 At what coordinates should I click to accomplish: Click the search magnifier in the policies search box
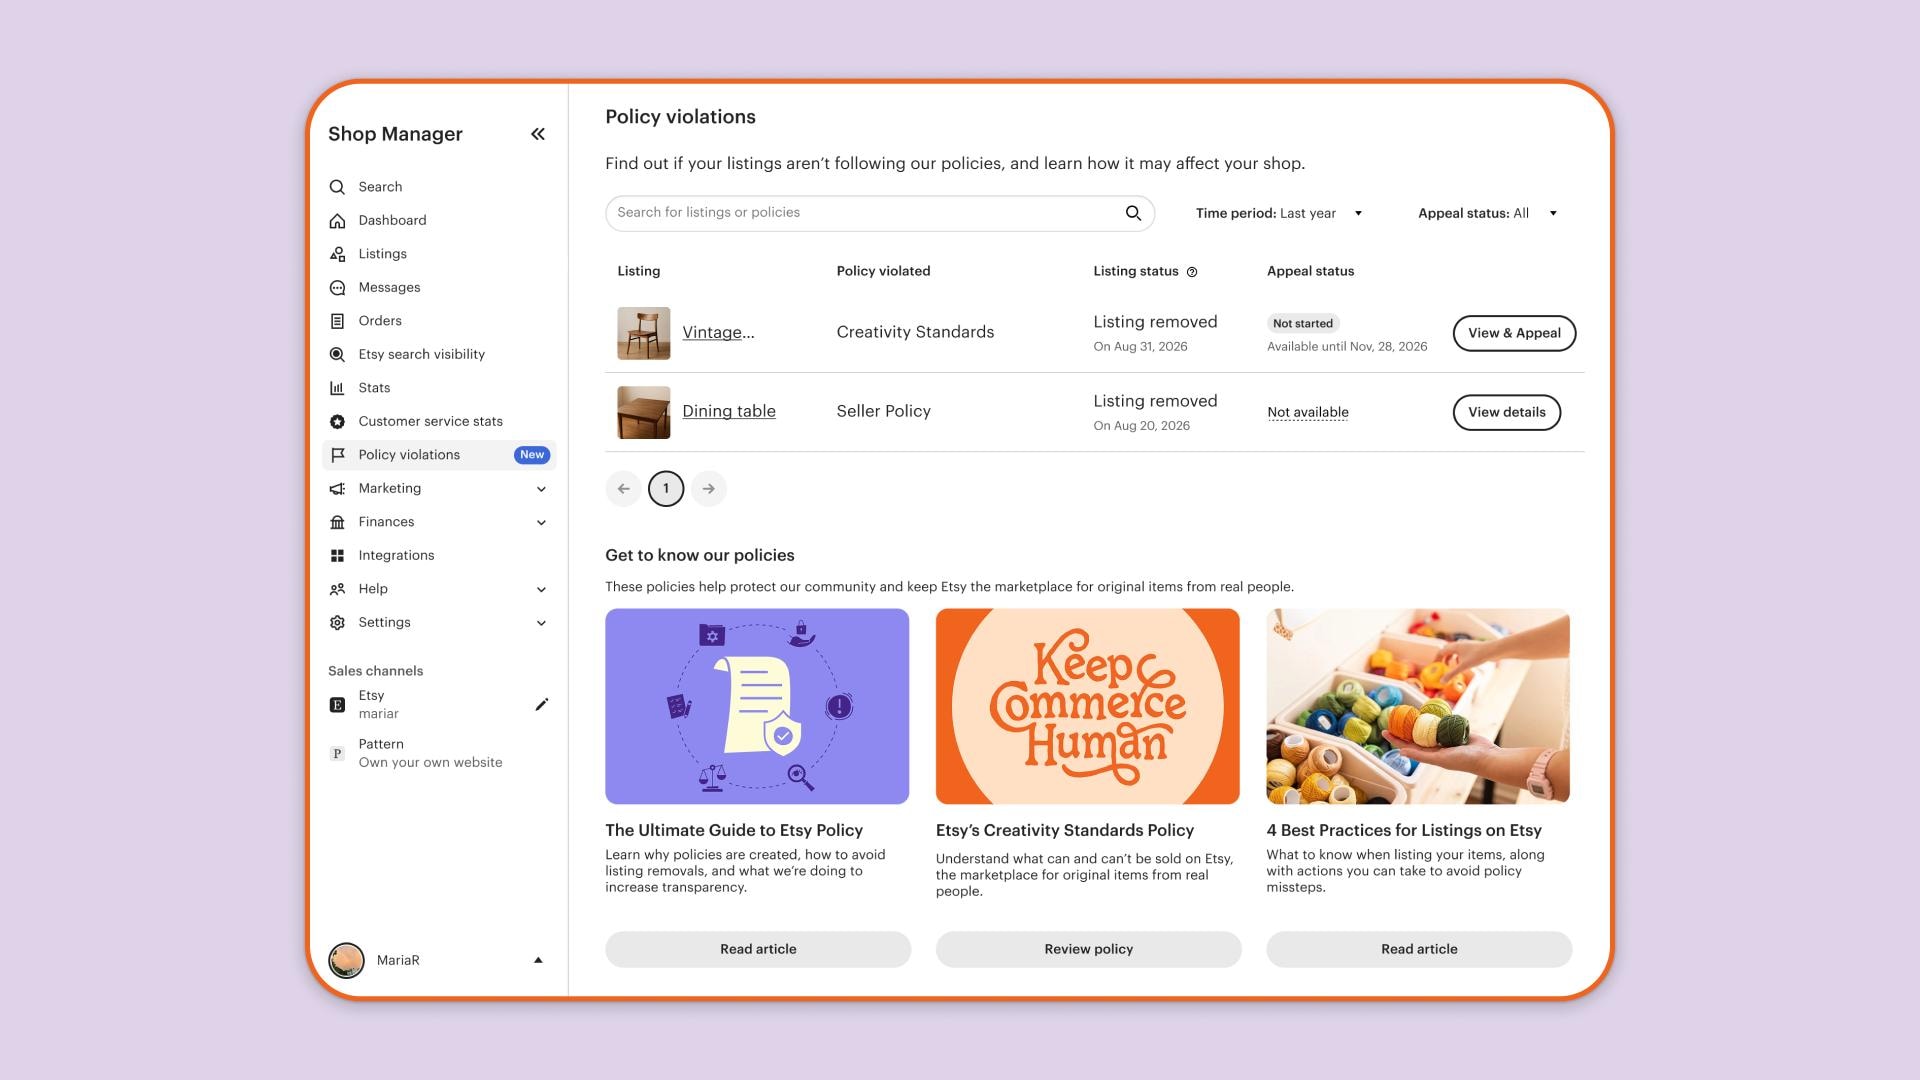[x=1133, y=213]
